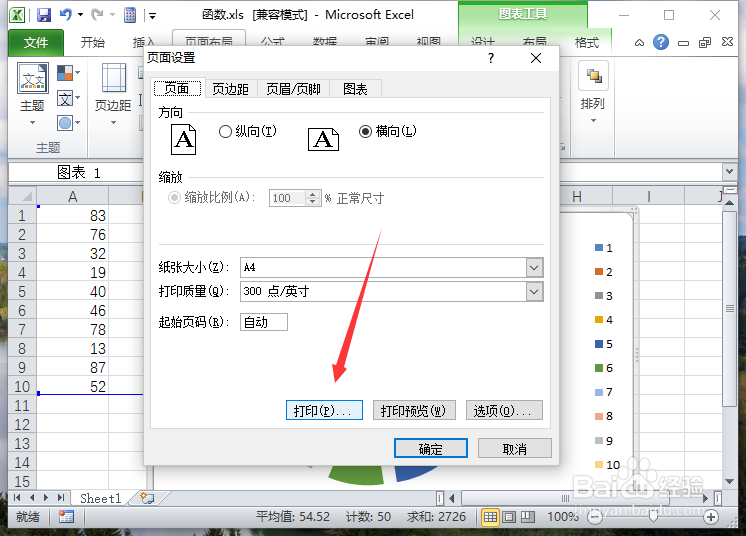Click the Options (选项) button

pos(504,410)
